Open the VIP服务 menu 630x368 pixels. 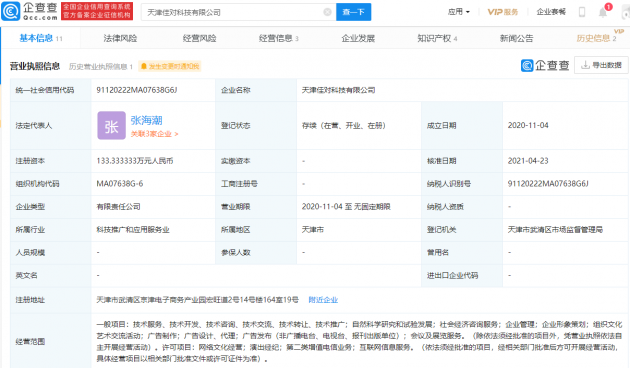coord(503,12)
